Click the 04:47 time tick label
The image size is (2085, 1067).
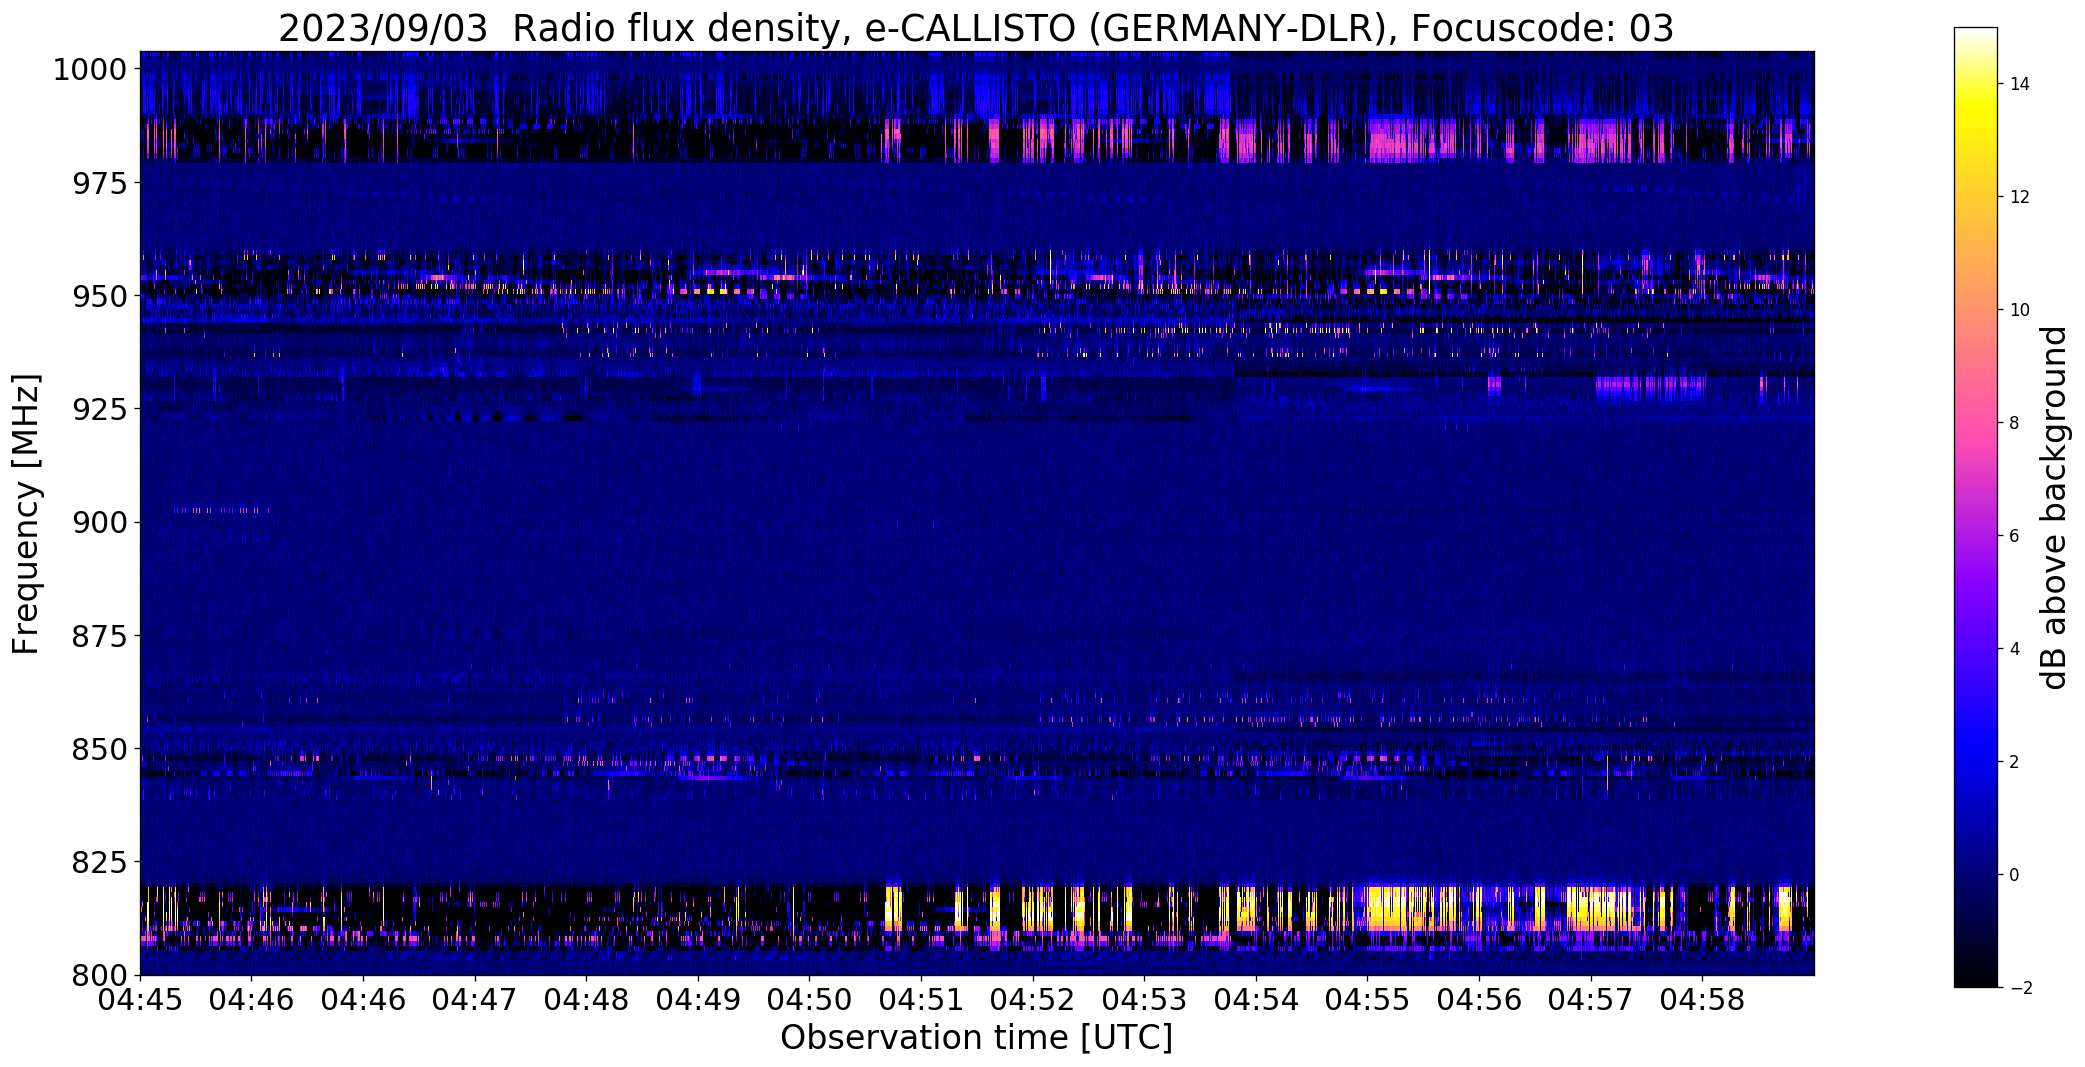pyautogui.click(x=475, y=1000)
